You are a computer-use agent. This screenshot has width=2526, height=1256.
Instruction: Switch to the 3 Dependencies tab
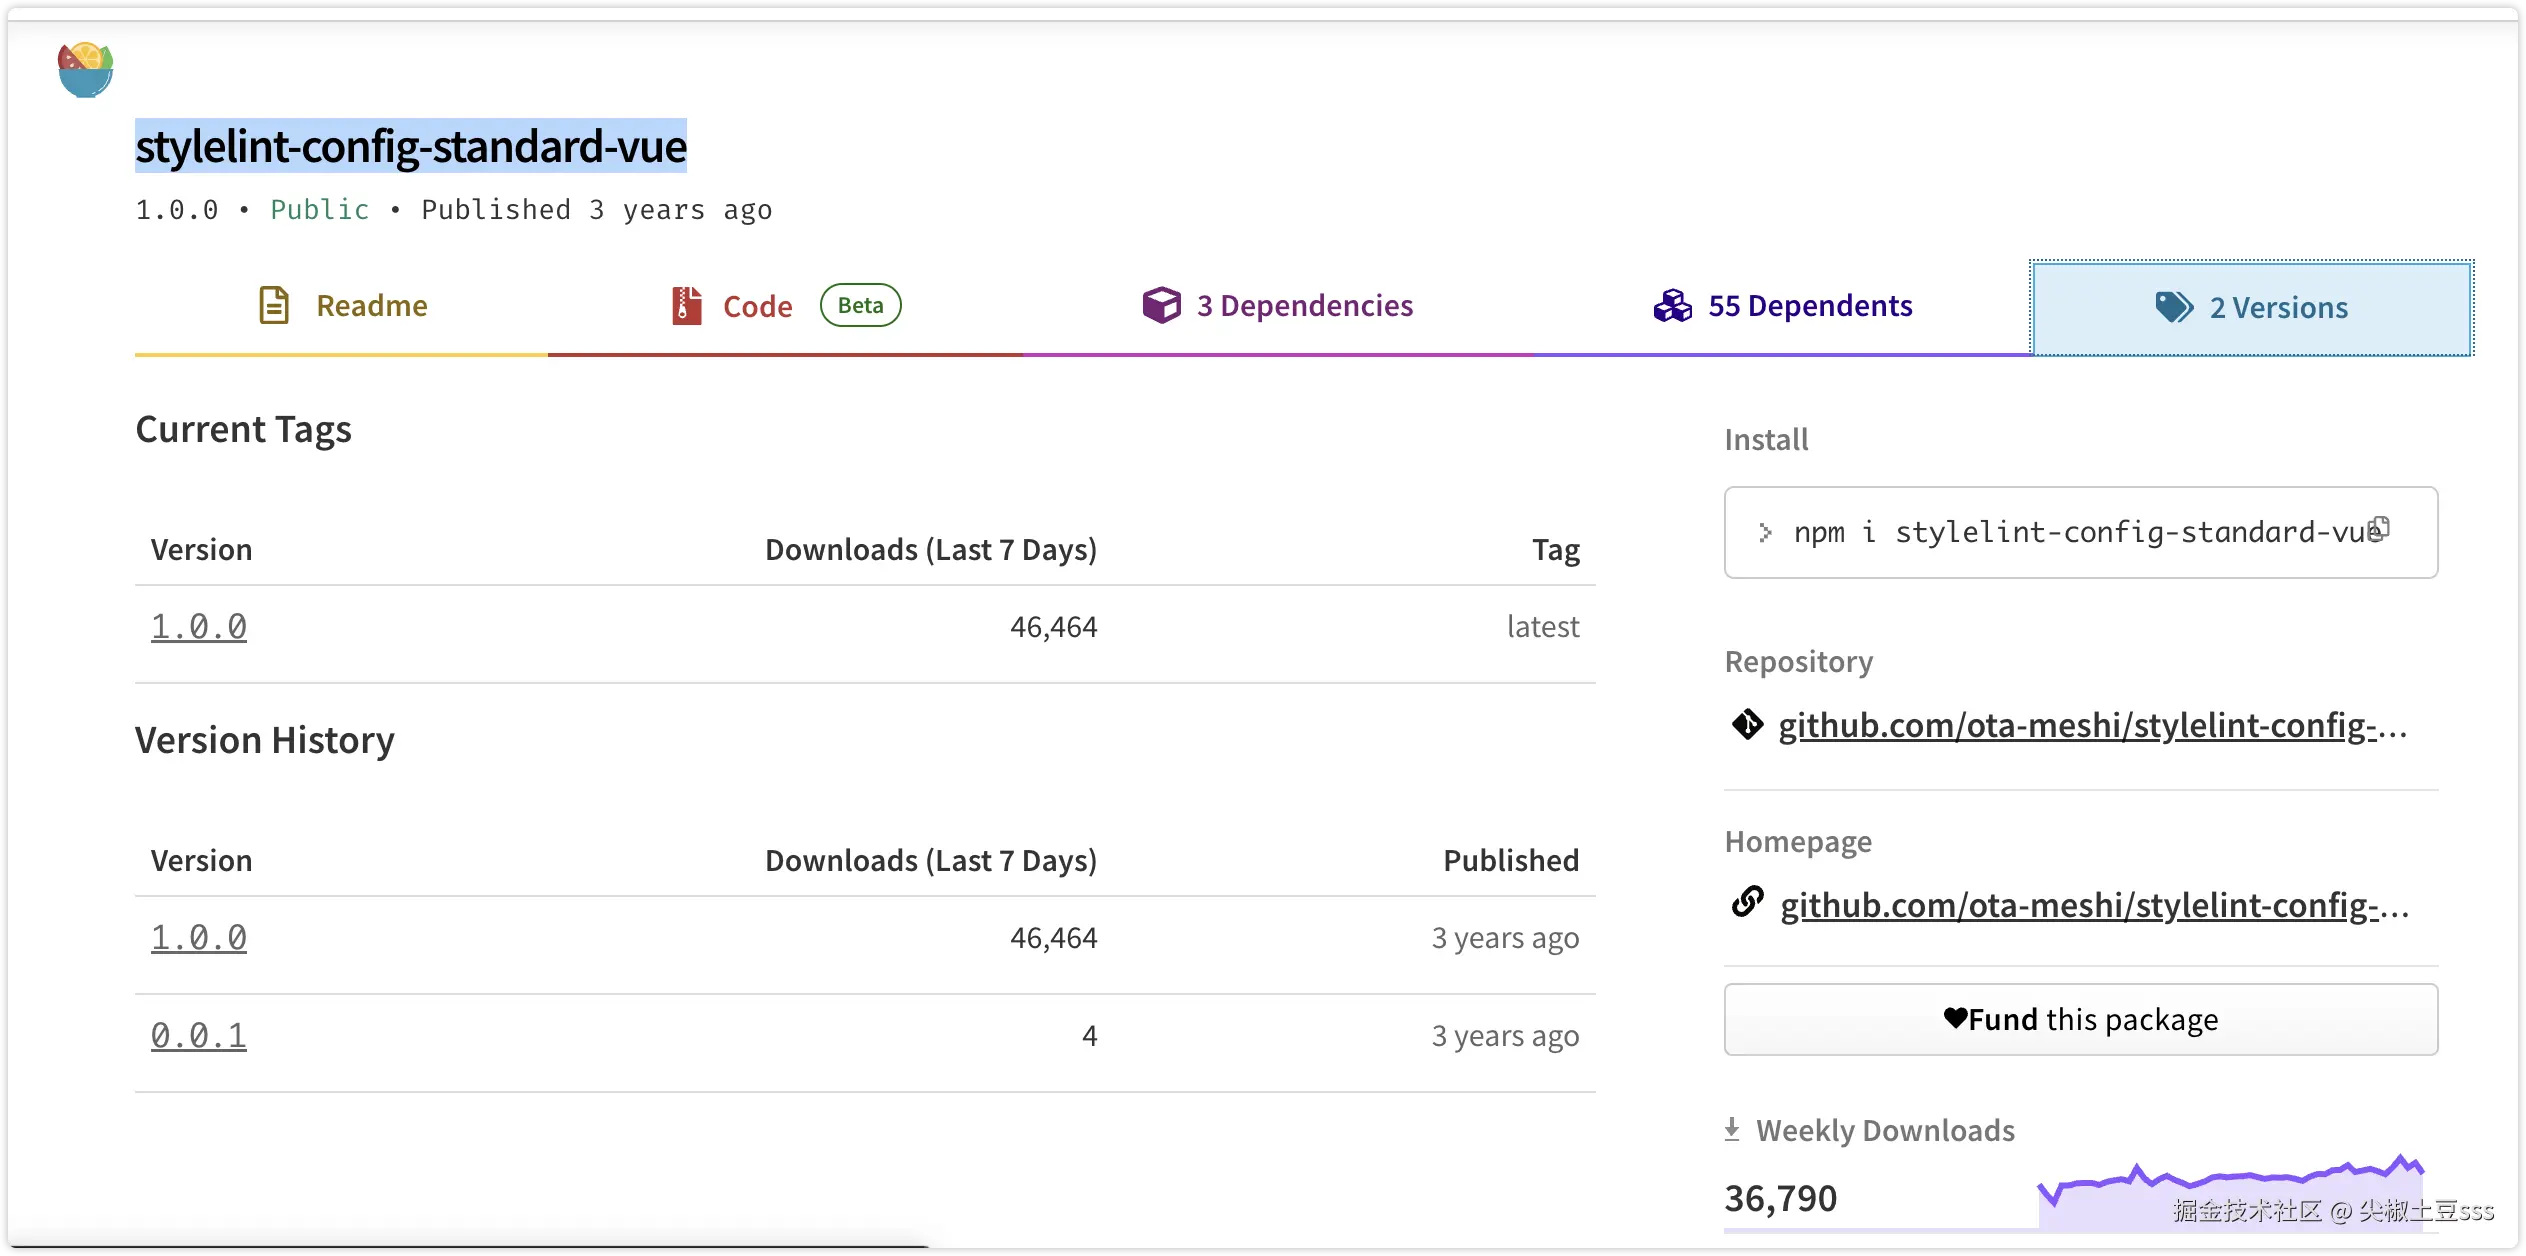pyautogui.click(x=1304, y=305)
